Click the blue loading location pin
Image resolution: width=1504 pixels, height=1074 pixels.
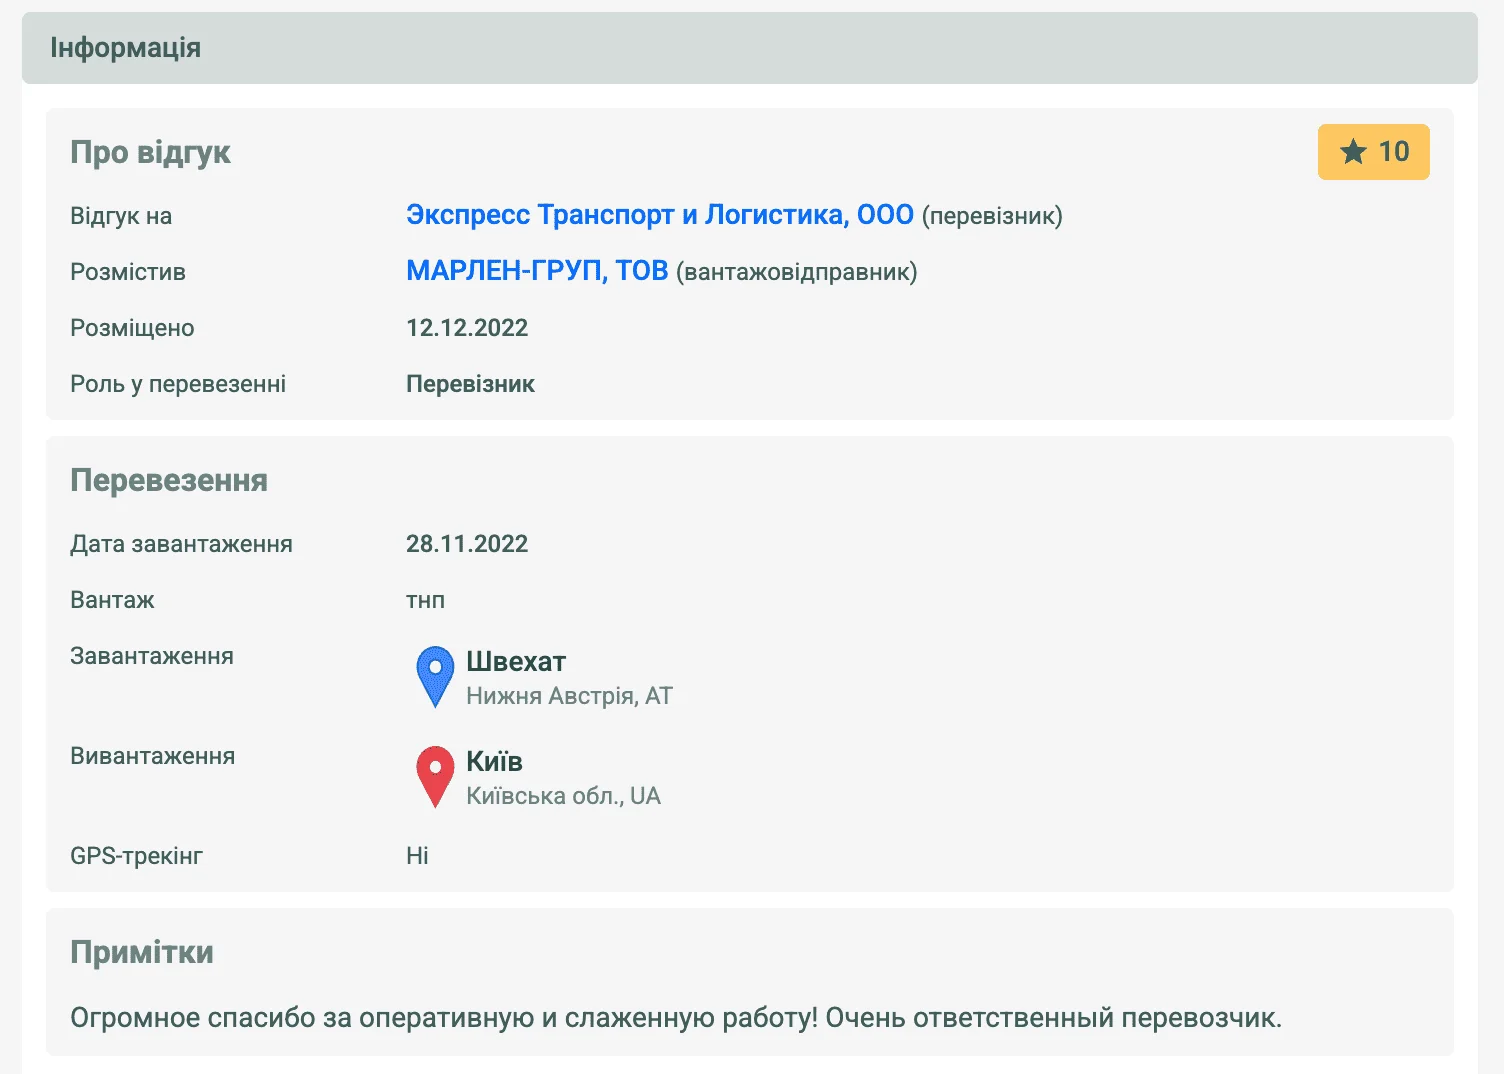pyautogui.click(x=435, y=675)
